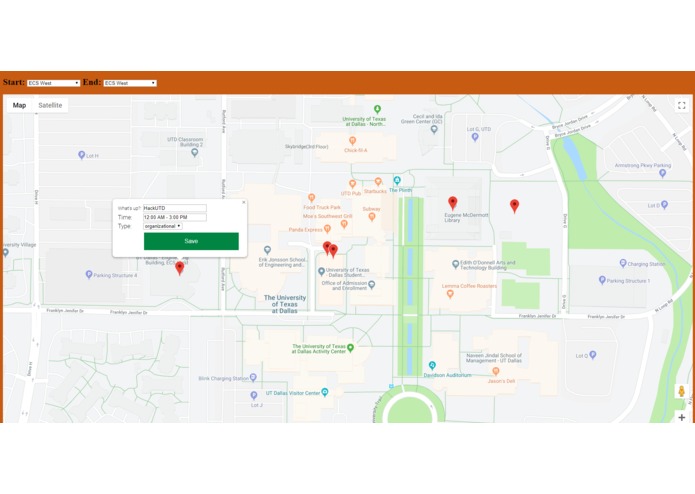Click the Naveen Jindal School of Management label
This screenshot has height=494, width=695.
[494, 358]
